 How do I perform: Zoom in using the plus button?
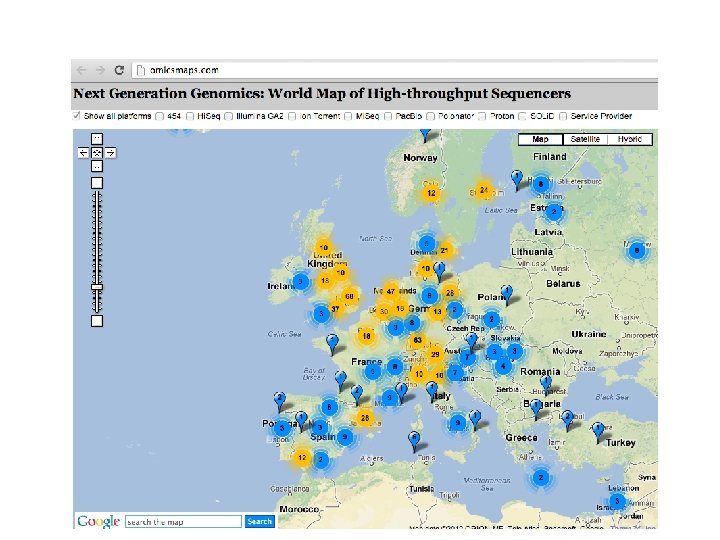pos(97,183)
